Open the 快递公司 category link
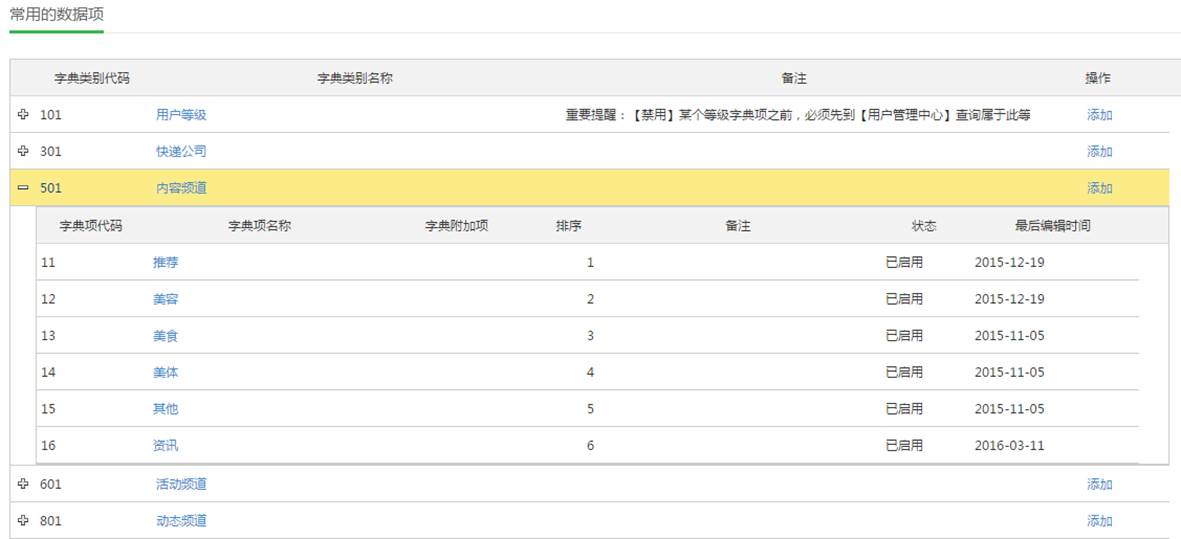The width and height of the screenshot is (1181, 539). 181,152
